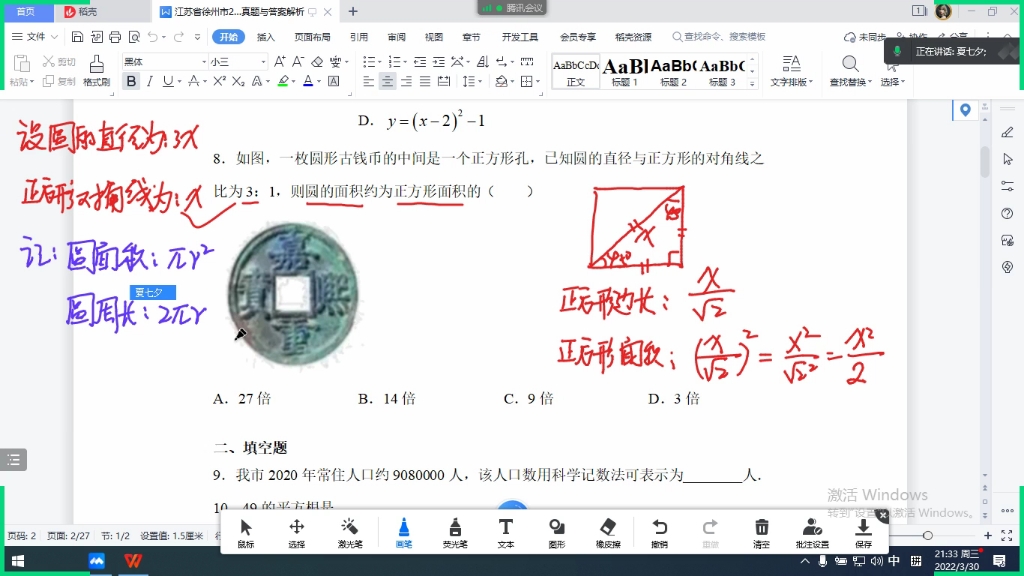Toggle bold formatting on selected text

(132, 80)
